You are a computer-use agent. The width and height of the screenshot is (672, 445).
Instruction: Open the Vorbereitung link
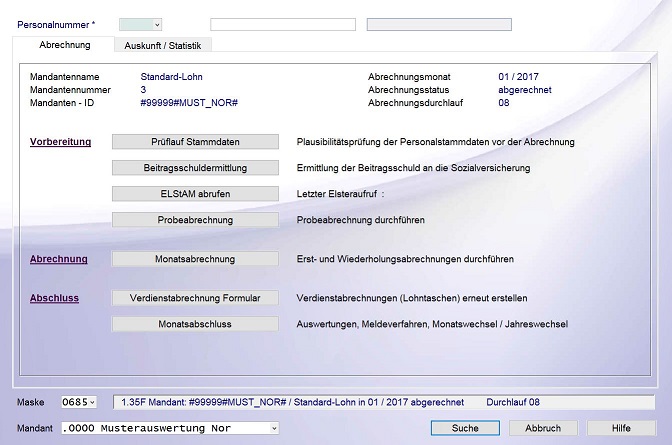point(60,142)
